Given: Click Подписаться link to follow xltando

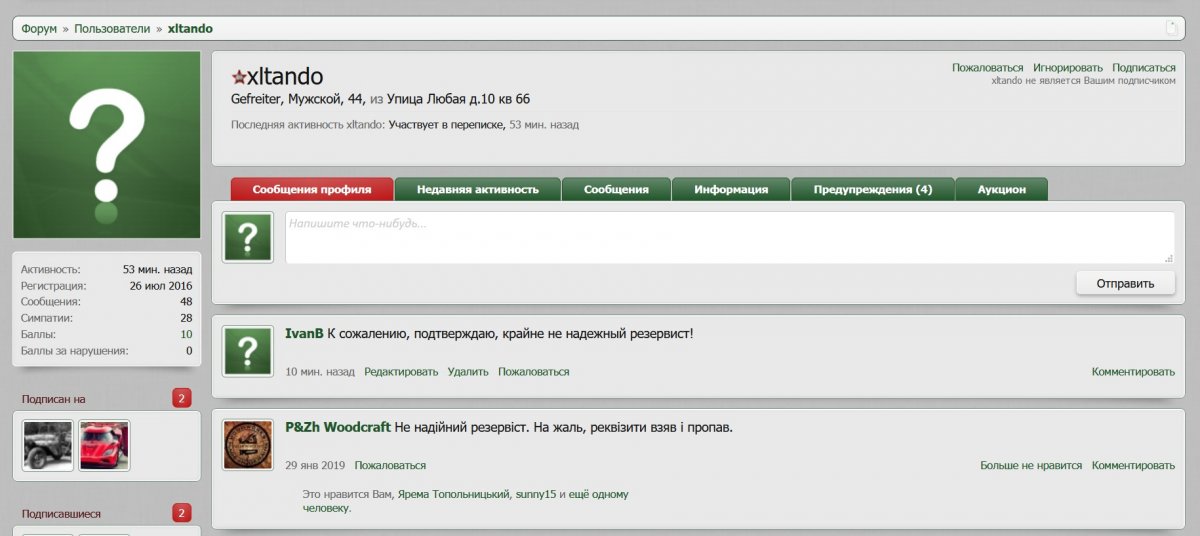Looking at the screenshot, I should point(1144,68).
